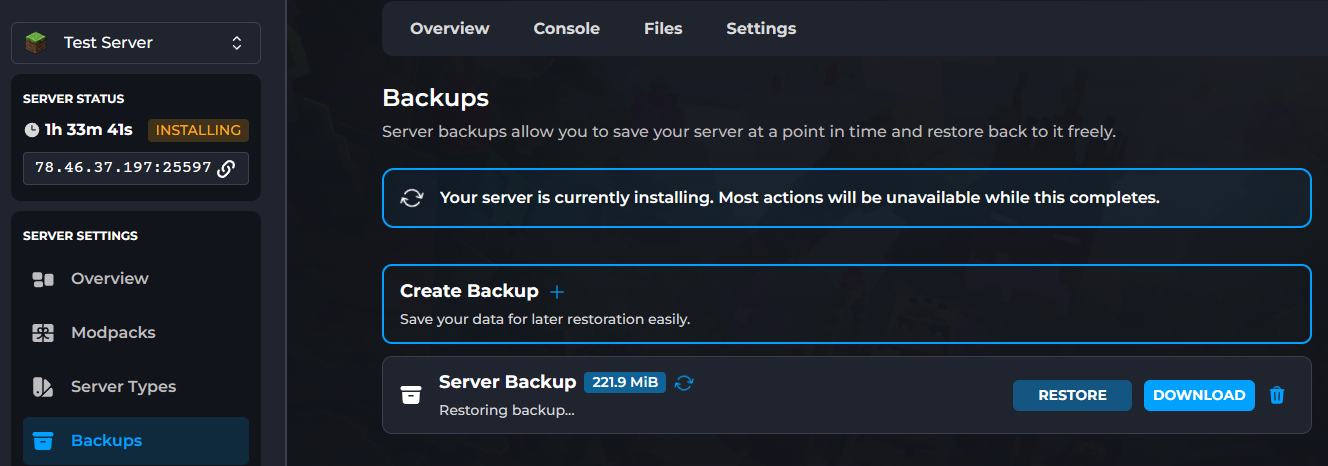The width and height of the screenshot is (1328, 466).
Task: Click the Backups page heading
Action: click(x=436, y=98)
